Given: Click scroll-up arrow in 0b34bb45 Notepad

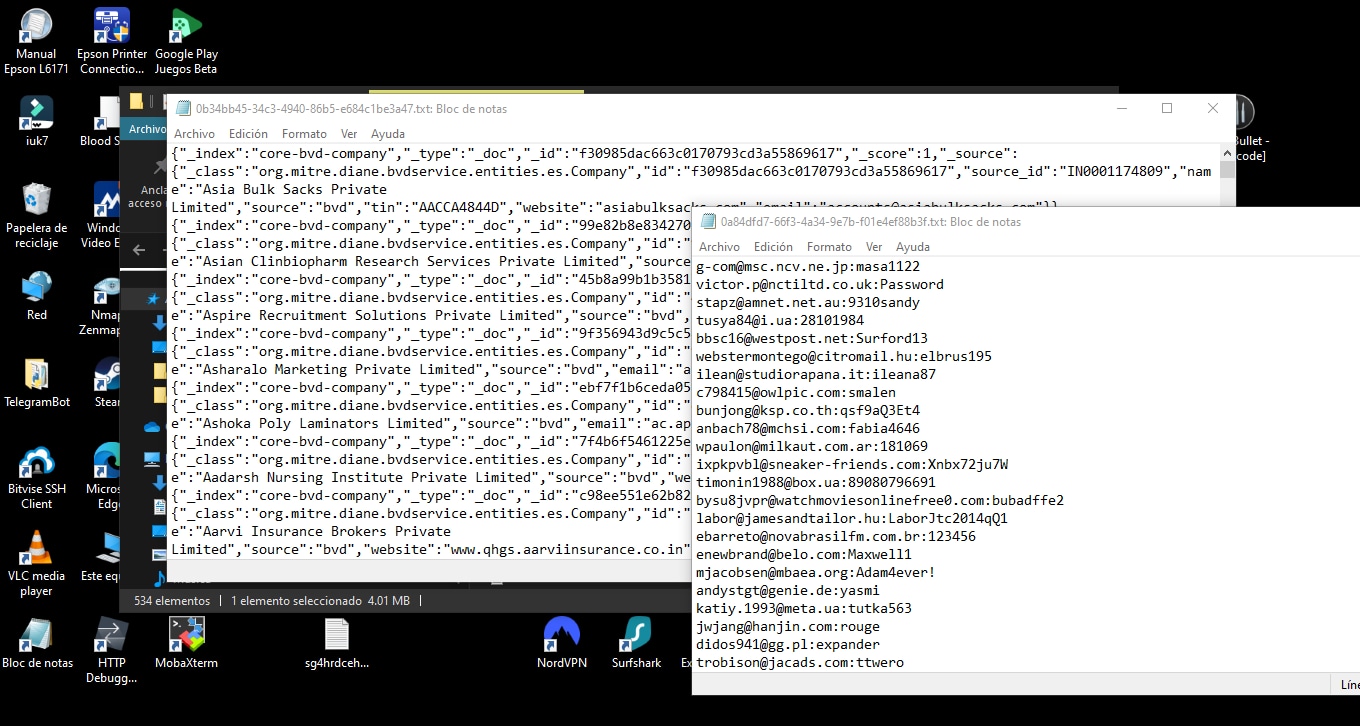Looking at the screenshot, I should click(1228, 153).
